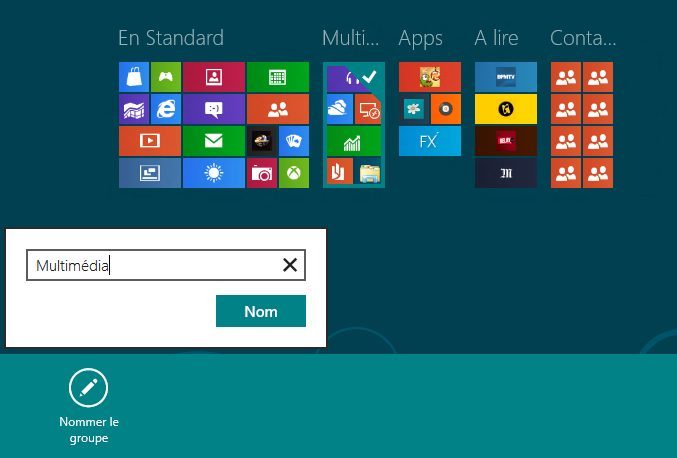This screenshot has width=677, height=458.
Task: Select the Internet Explorer tile
Action: (x=165, y=109)
